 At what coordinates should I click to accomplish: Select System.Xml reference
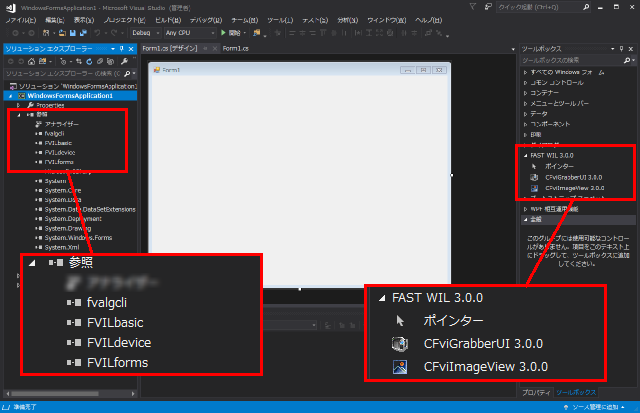(62, 247)
